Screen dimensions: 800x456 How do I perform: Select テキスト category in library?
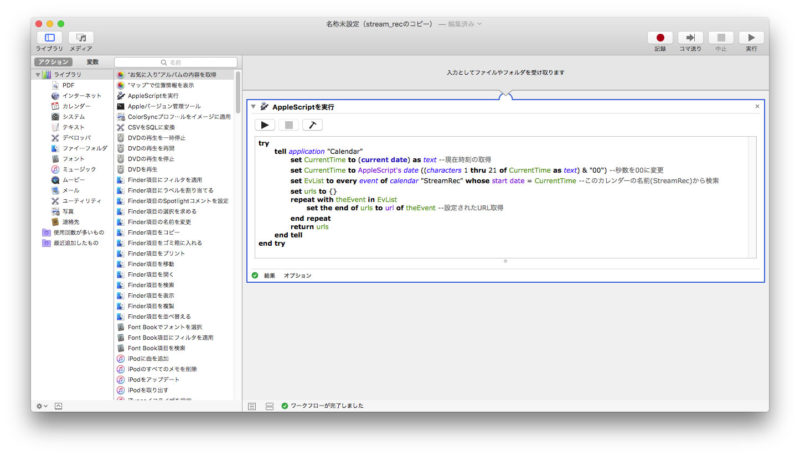68,127
